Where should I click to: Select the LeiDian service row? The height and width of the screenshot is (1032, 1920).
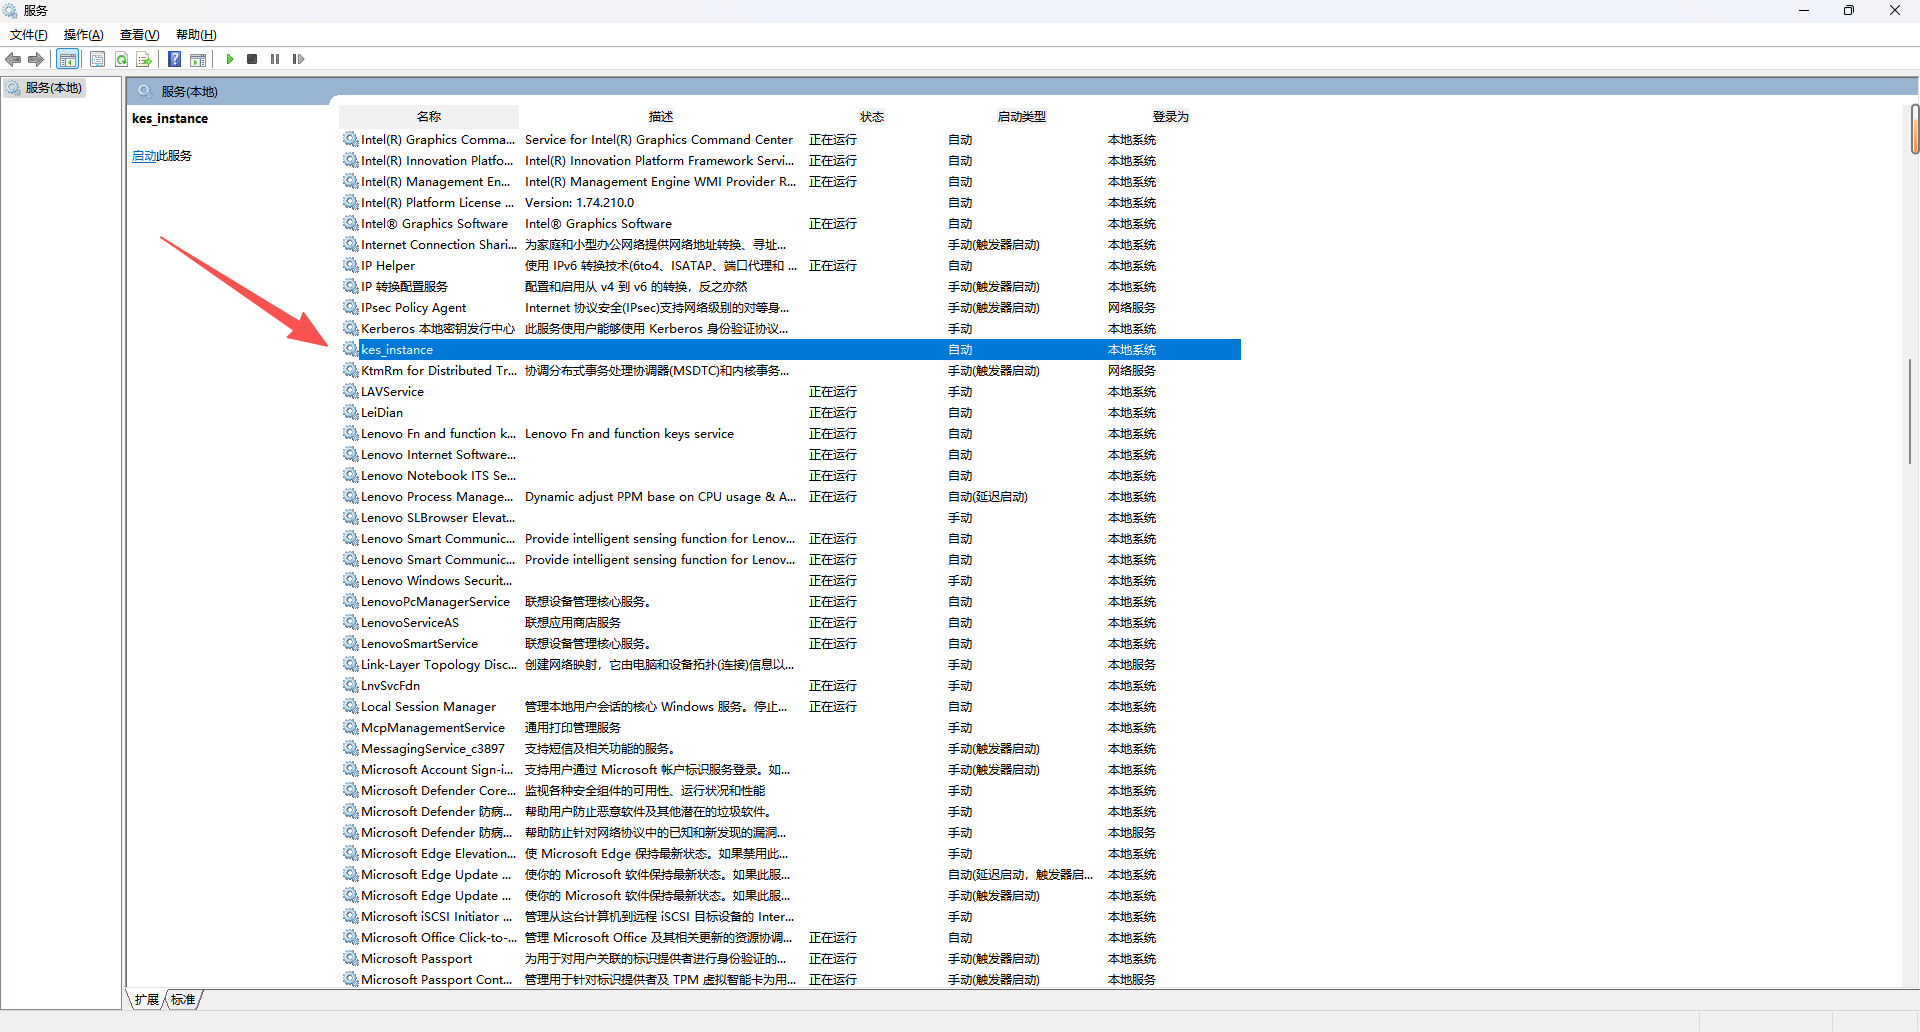[x=382, y=413]
